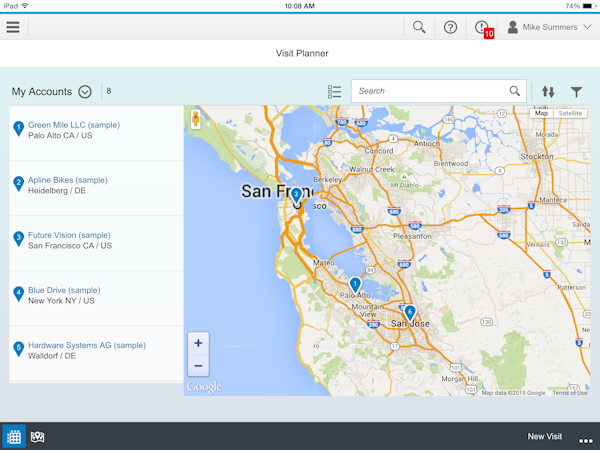The width and height of the screenshot is (600, 450).
Task: Open the help question mark icon
Action: point(450,27)
